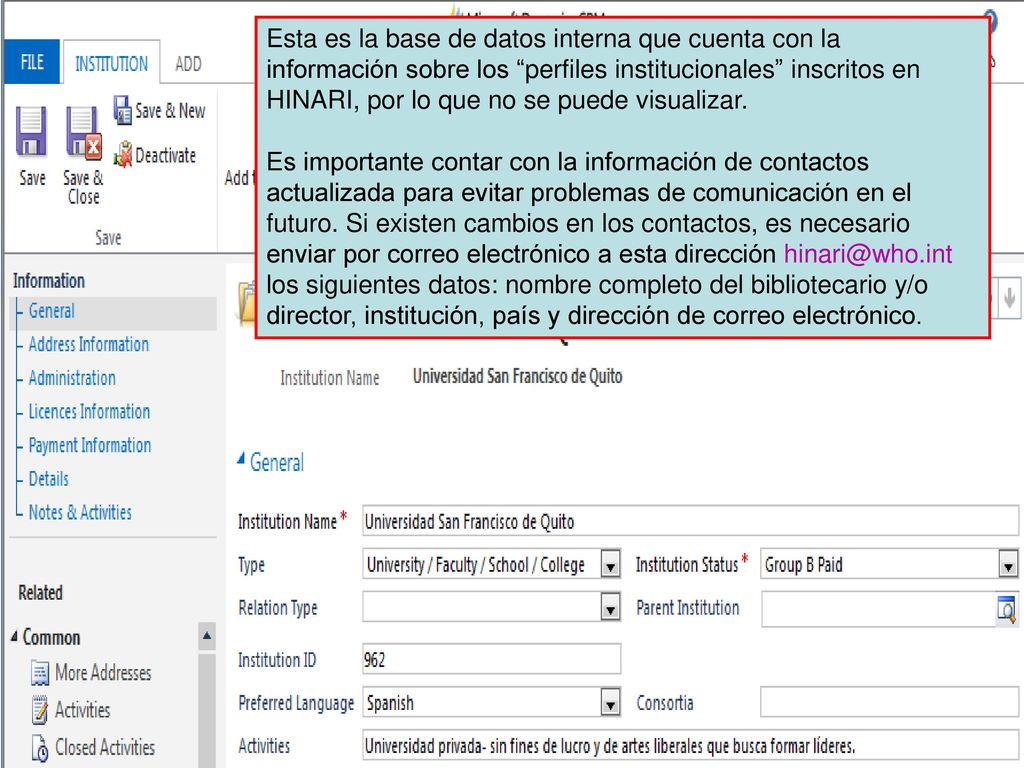This screenshot has height=768, width=1024.
Task: Open Address Information section
Action: (89, 344)
